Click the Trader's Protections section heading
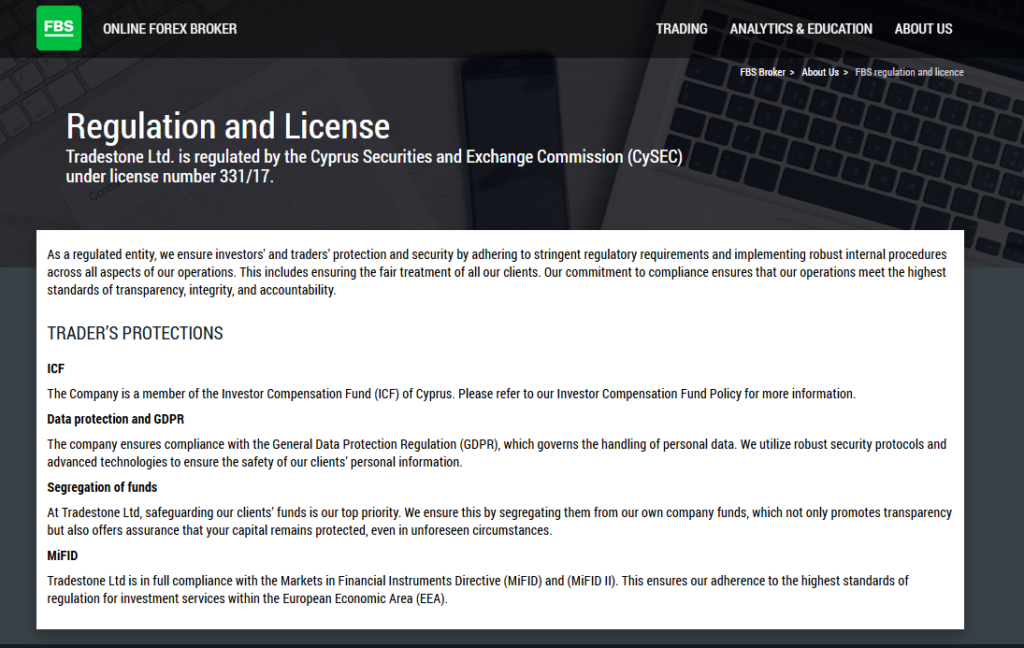 [135, 333]
